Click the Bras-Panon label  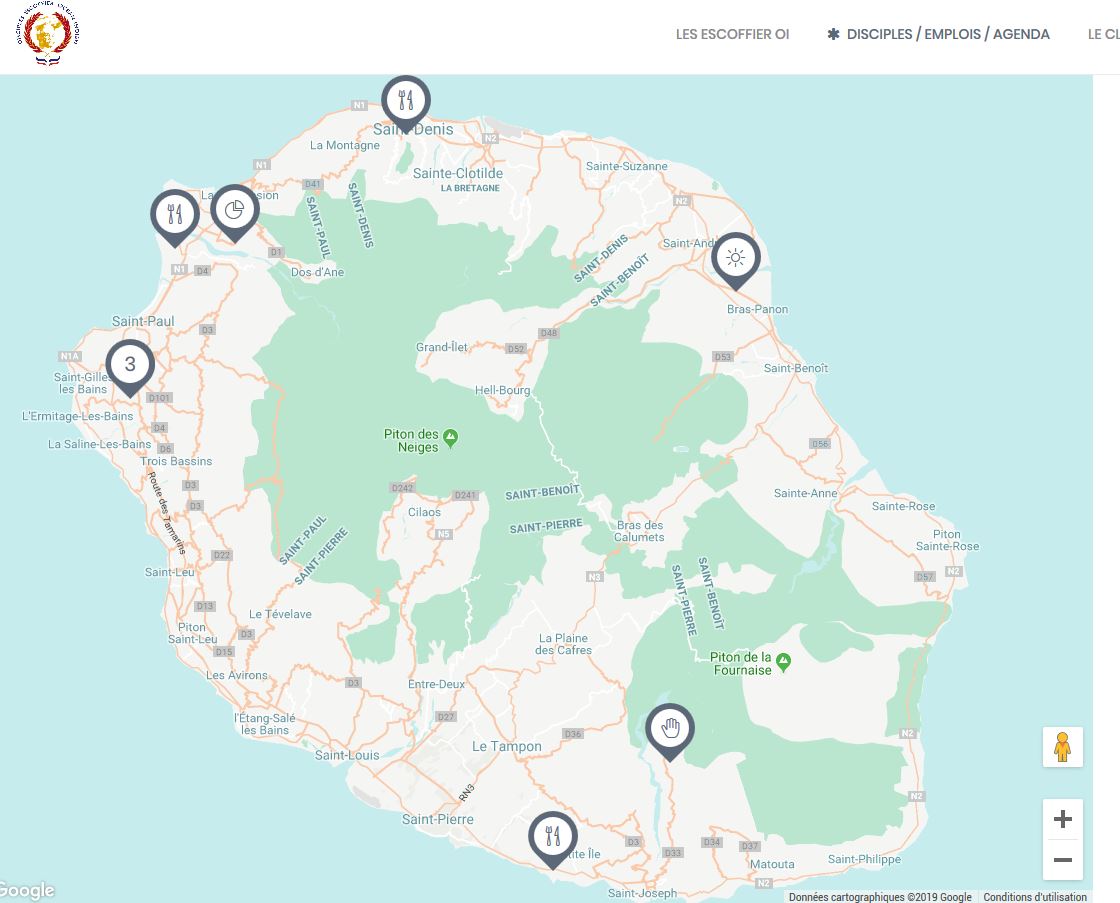pyautogui.click(x=757, y=309)
